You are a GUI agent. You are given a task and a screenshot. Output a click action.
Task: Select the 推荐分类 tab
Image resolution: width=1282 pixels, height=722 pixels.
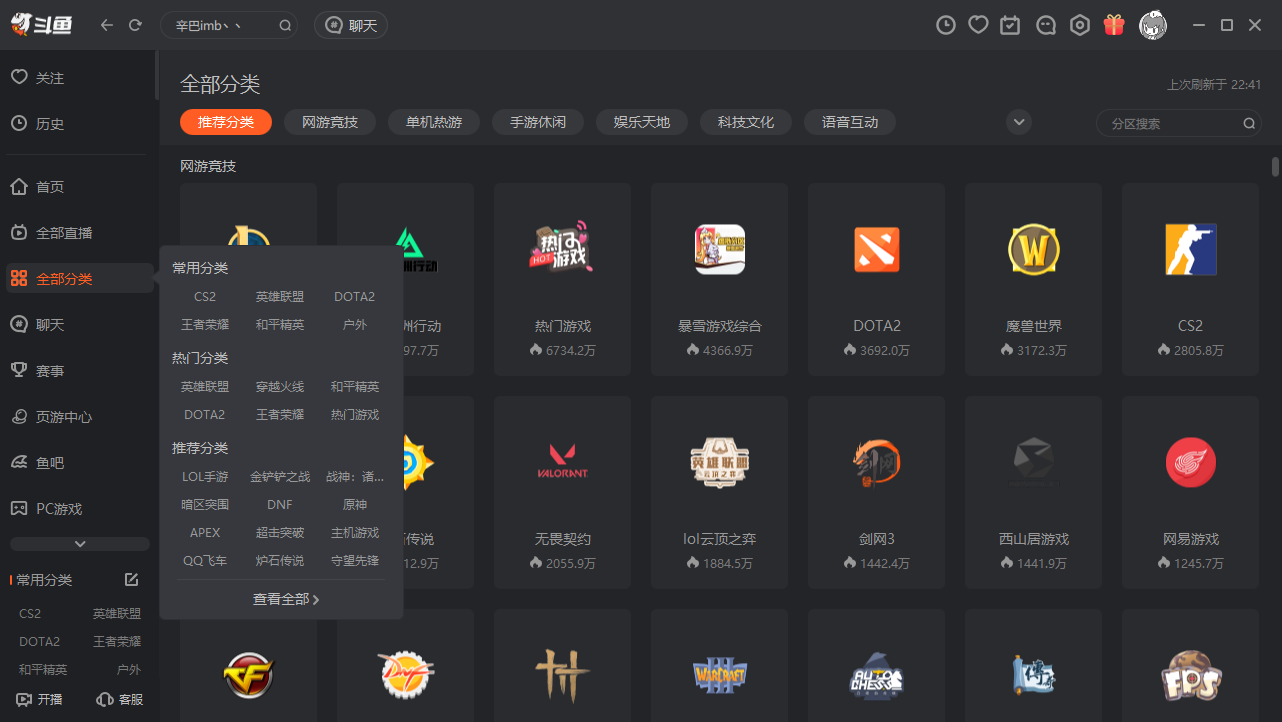click(226, 122)
